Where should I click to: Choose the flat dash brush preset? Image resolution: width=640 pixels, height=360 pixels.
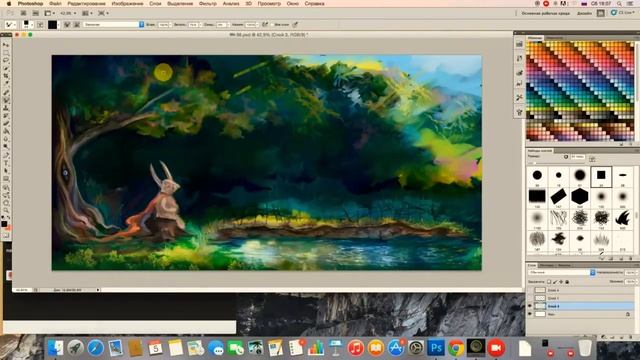[622, 176]
